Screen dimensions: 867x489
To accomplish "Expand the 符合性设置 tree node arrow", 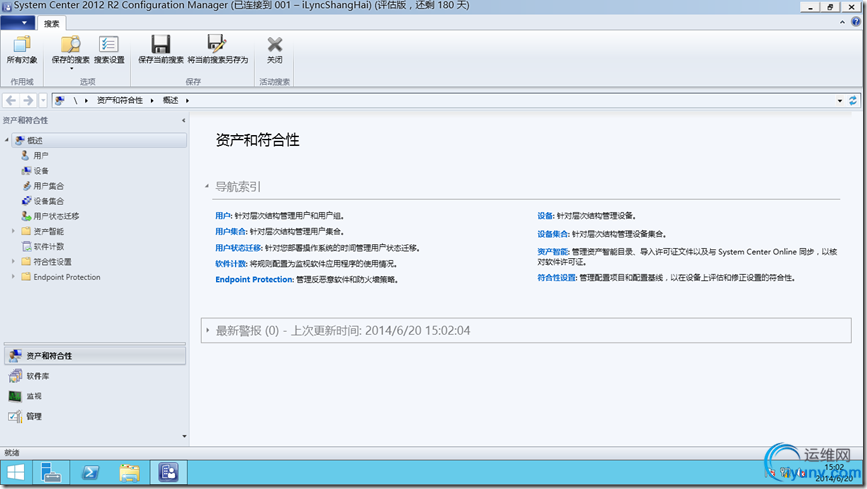I will tap(13, 262).
